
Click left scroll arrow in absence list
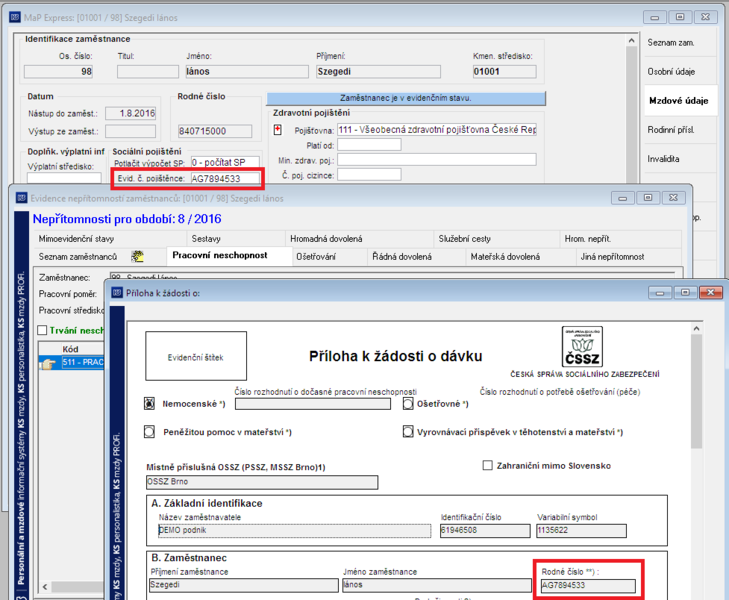(45, 587)
